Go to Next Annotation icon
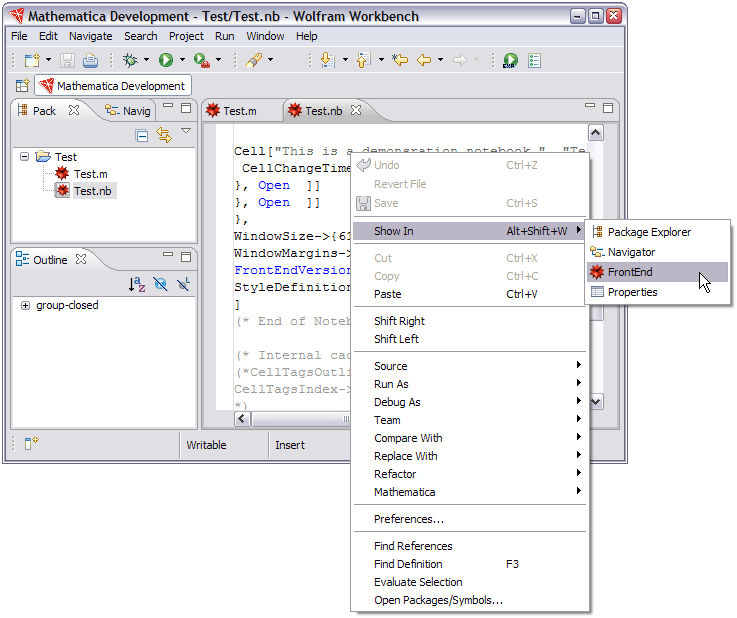The height and width of the screenshot is (618, 737). pos(328,60)
